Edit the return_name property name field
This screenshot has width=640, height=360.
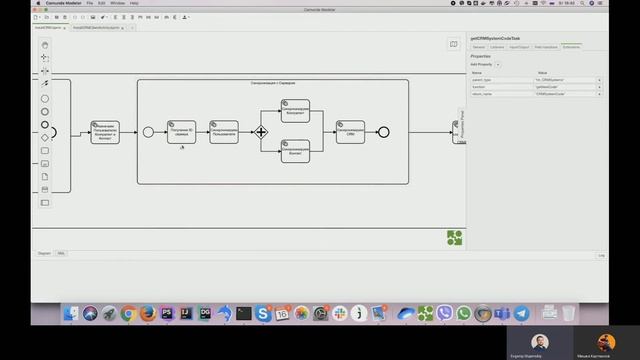point(502,94)
